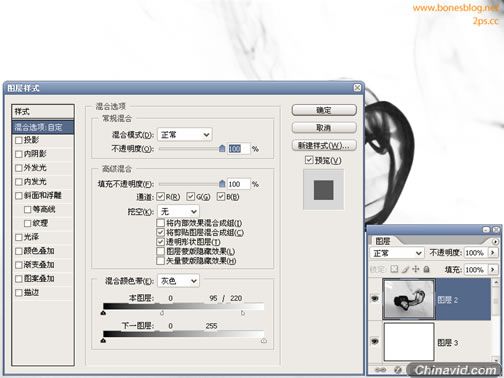Viewport: 504px width, 378px height.
Task: Uncheck 将剪贴图层混合成组 option
Action: (160, 232)
